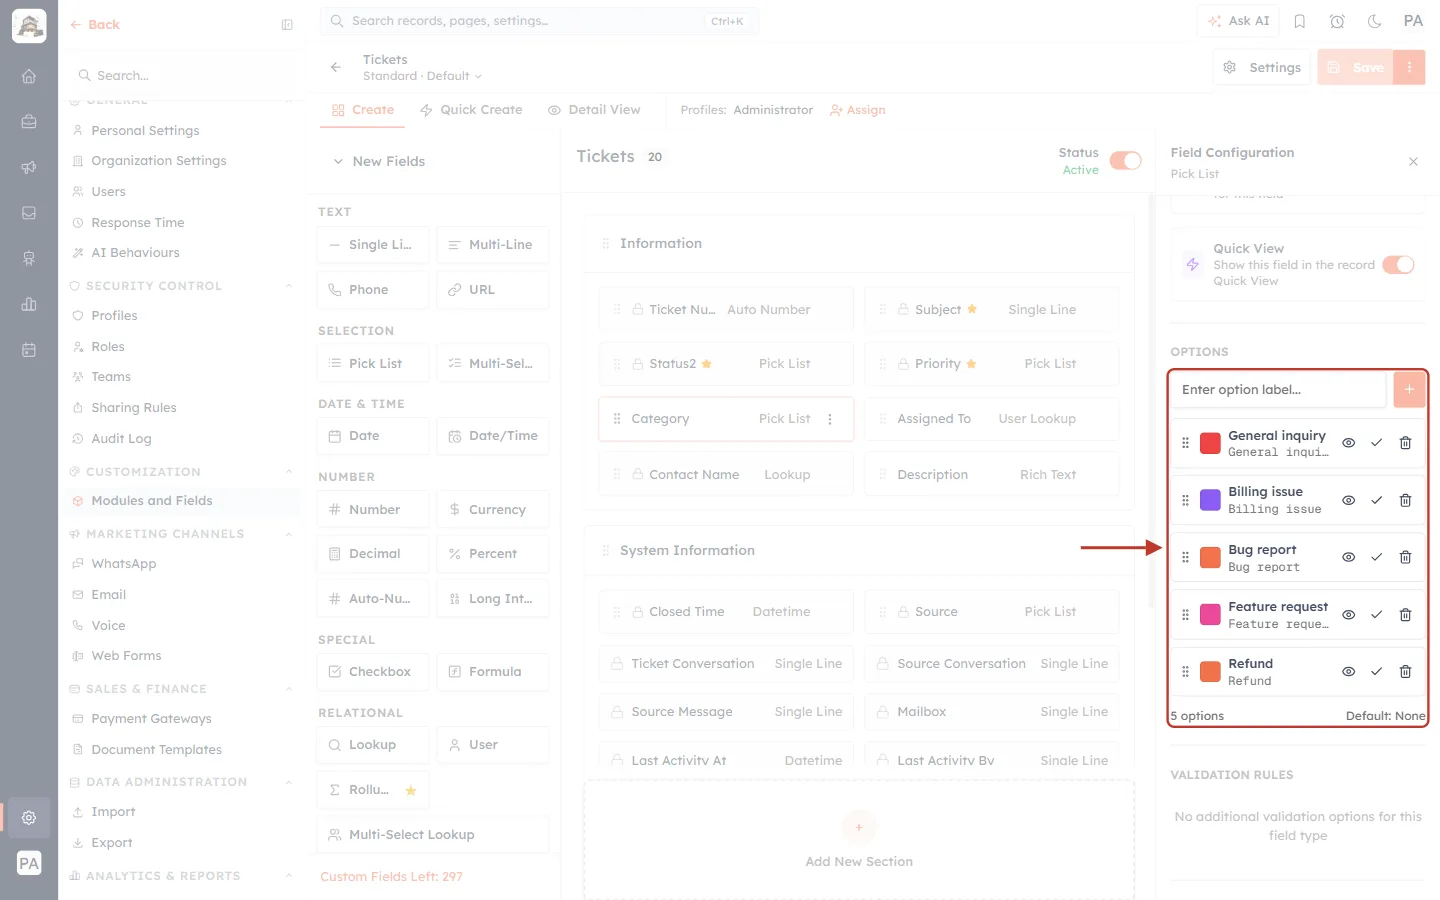Click the Enter option label field

pos(1278,389)
